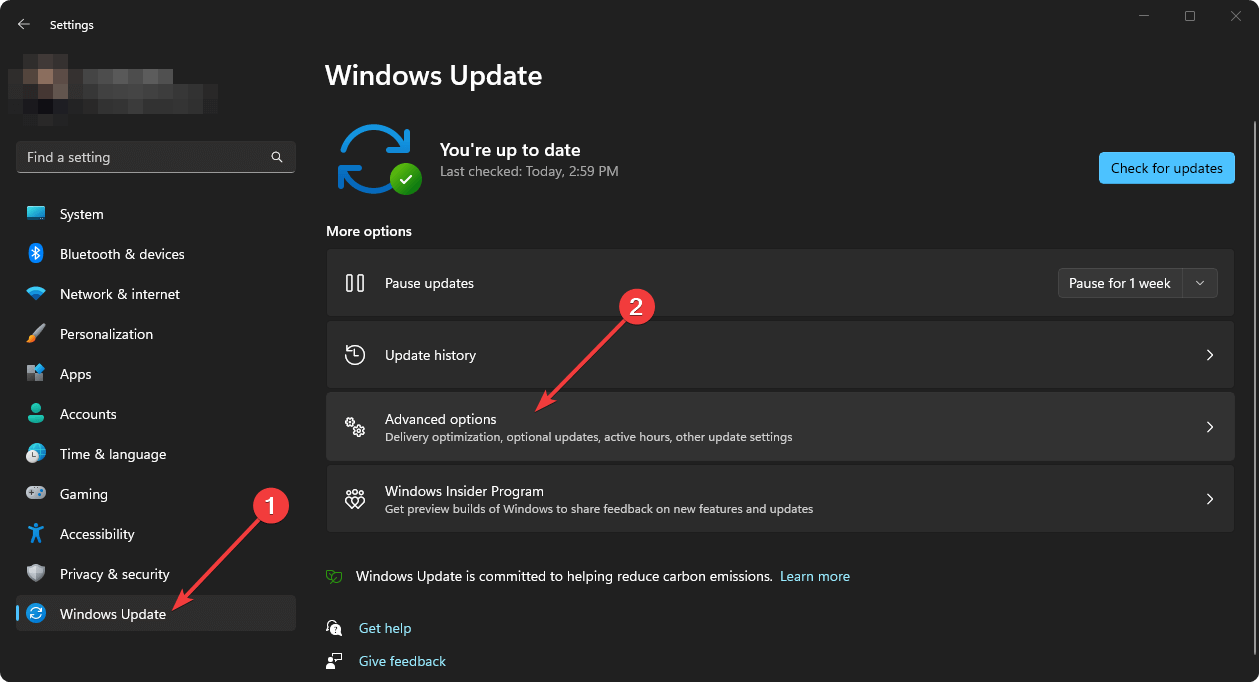Click the Personalization paintbrush icon

coord(36,334)
